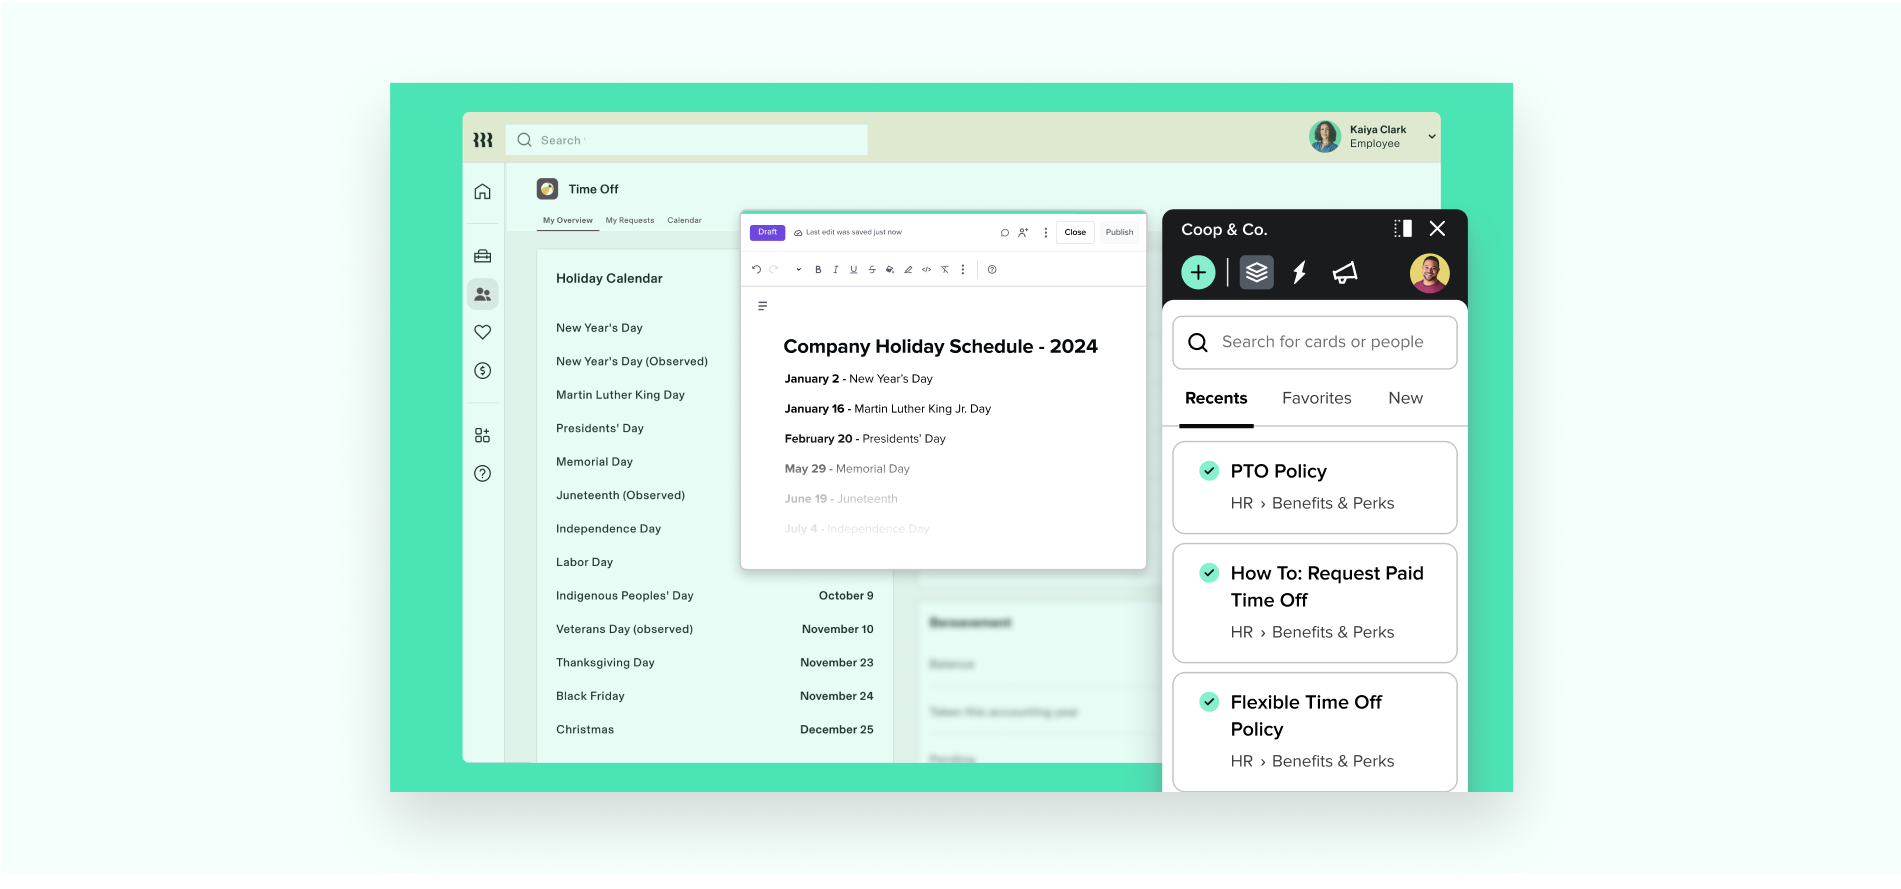Toggle underline formatting in the editor

tap(853, 269)
